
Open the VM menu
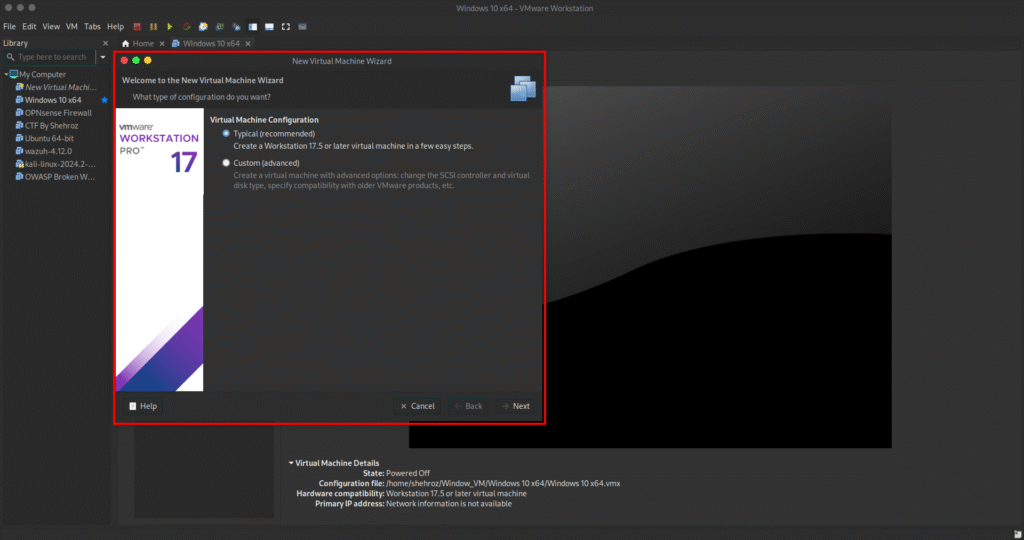click(72, 27)
